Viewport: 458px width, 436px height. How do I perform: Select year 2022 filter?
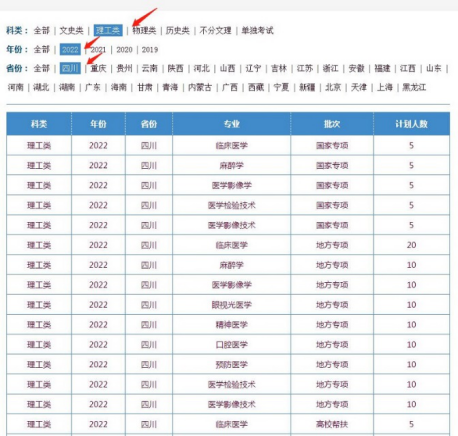pos(70,50)
